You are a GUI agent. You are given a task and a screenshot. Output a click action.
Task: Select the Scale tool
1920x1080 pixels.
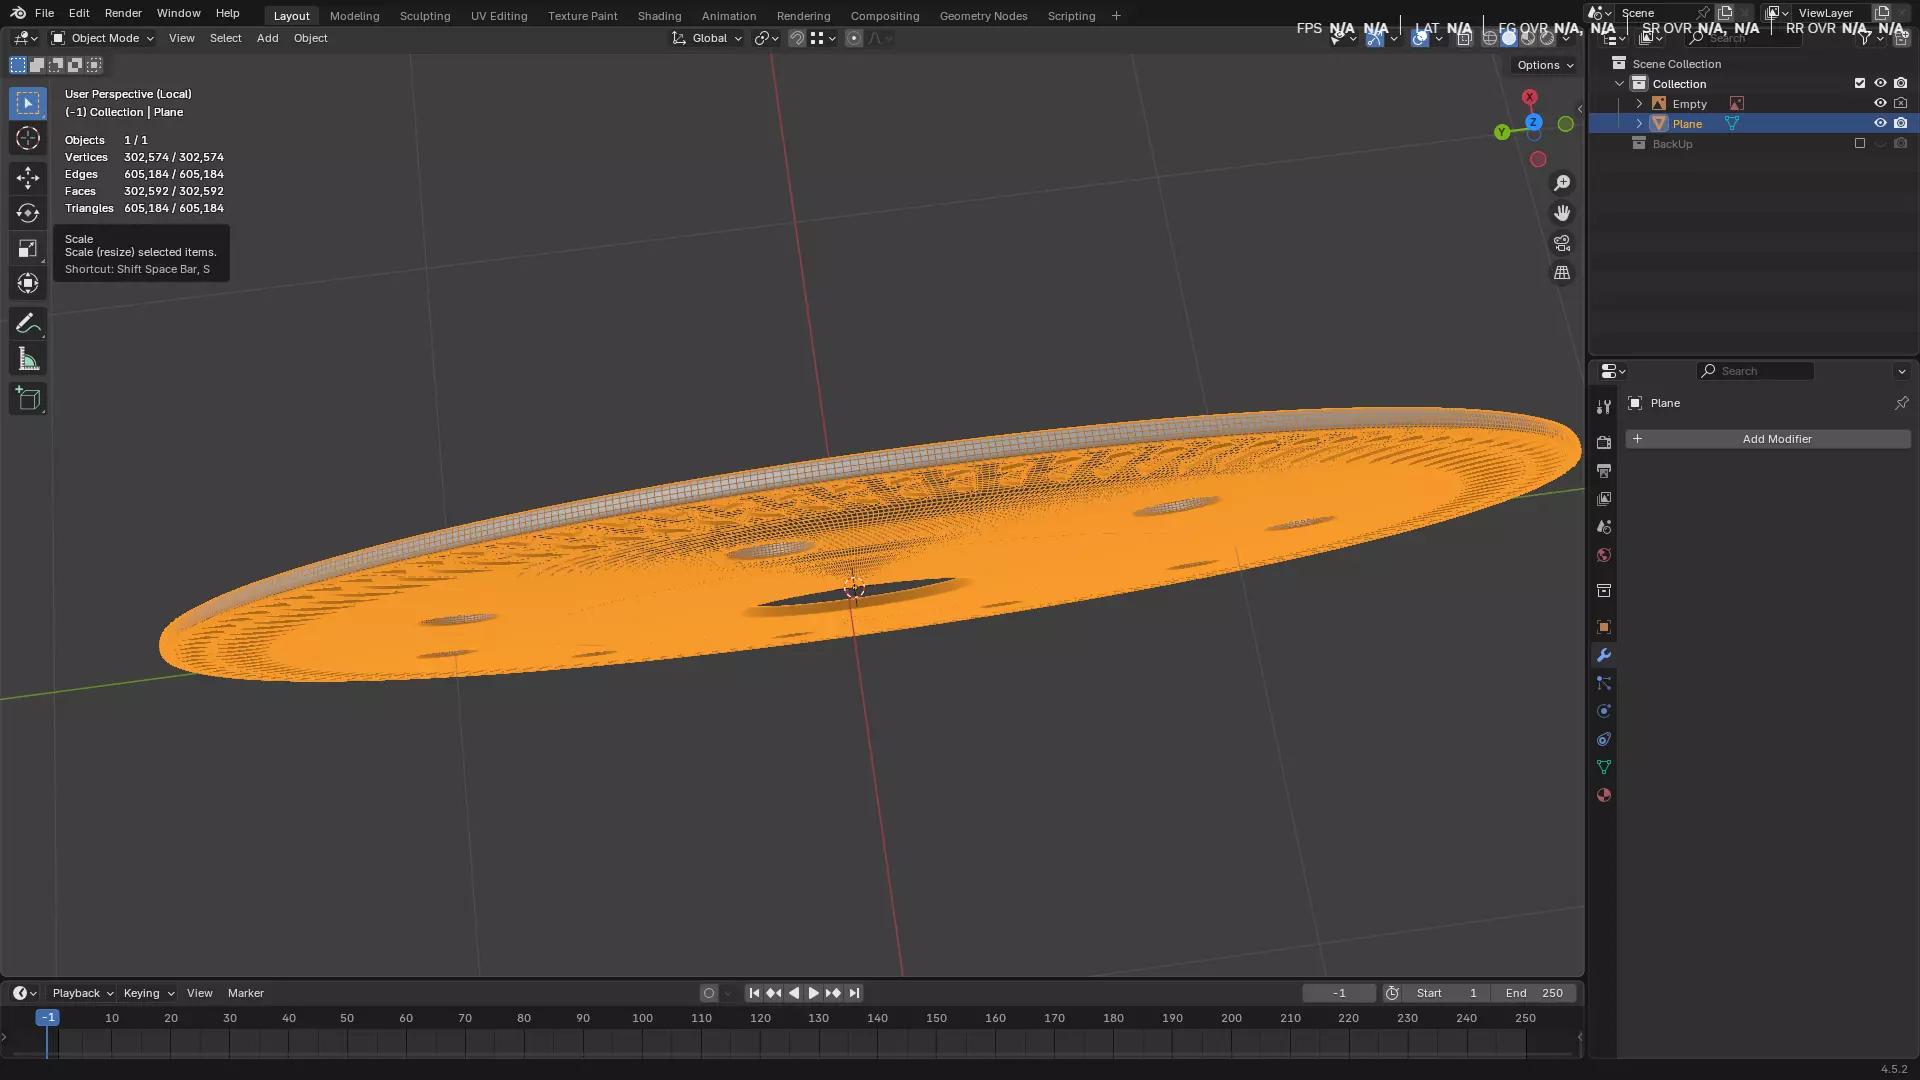tap(28, 248)
